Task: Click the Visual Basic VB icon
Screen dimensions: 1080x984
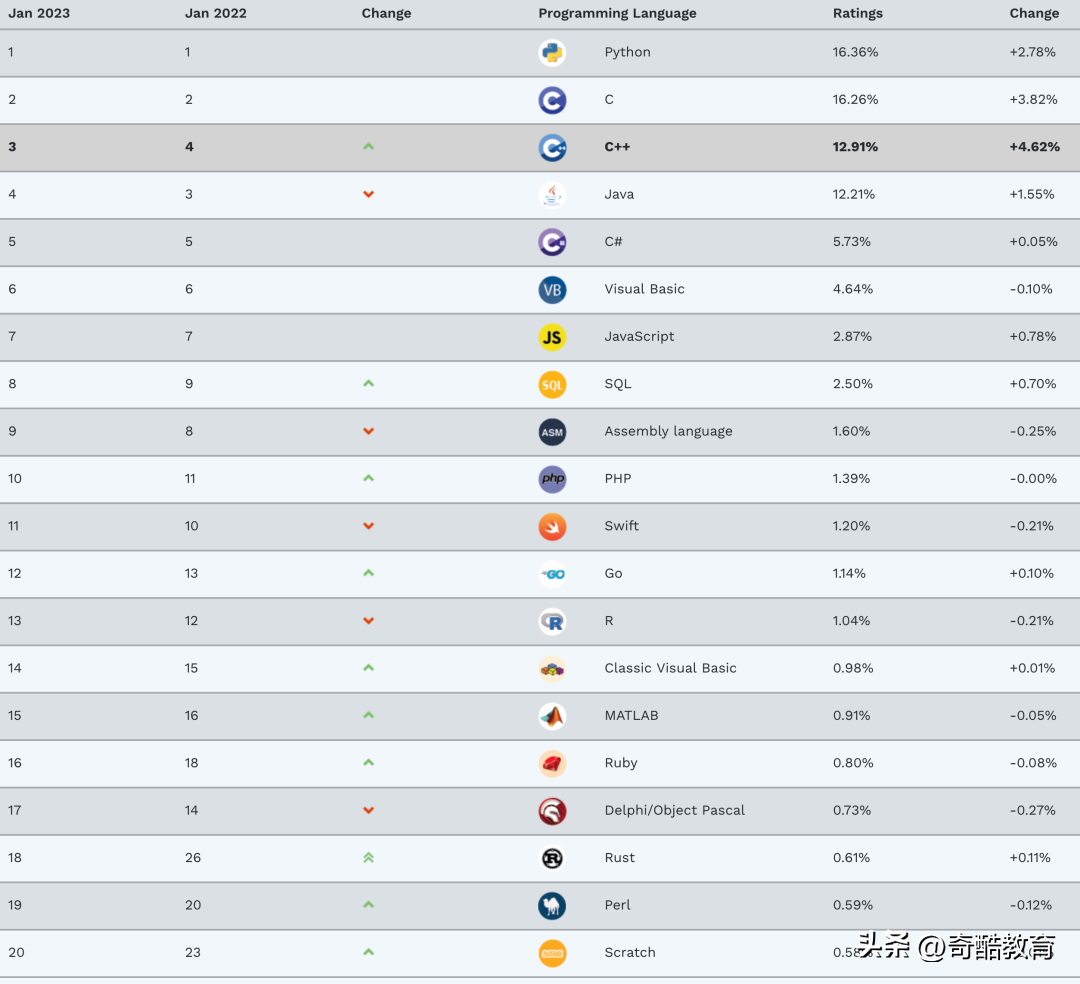Action: [552, 290]
